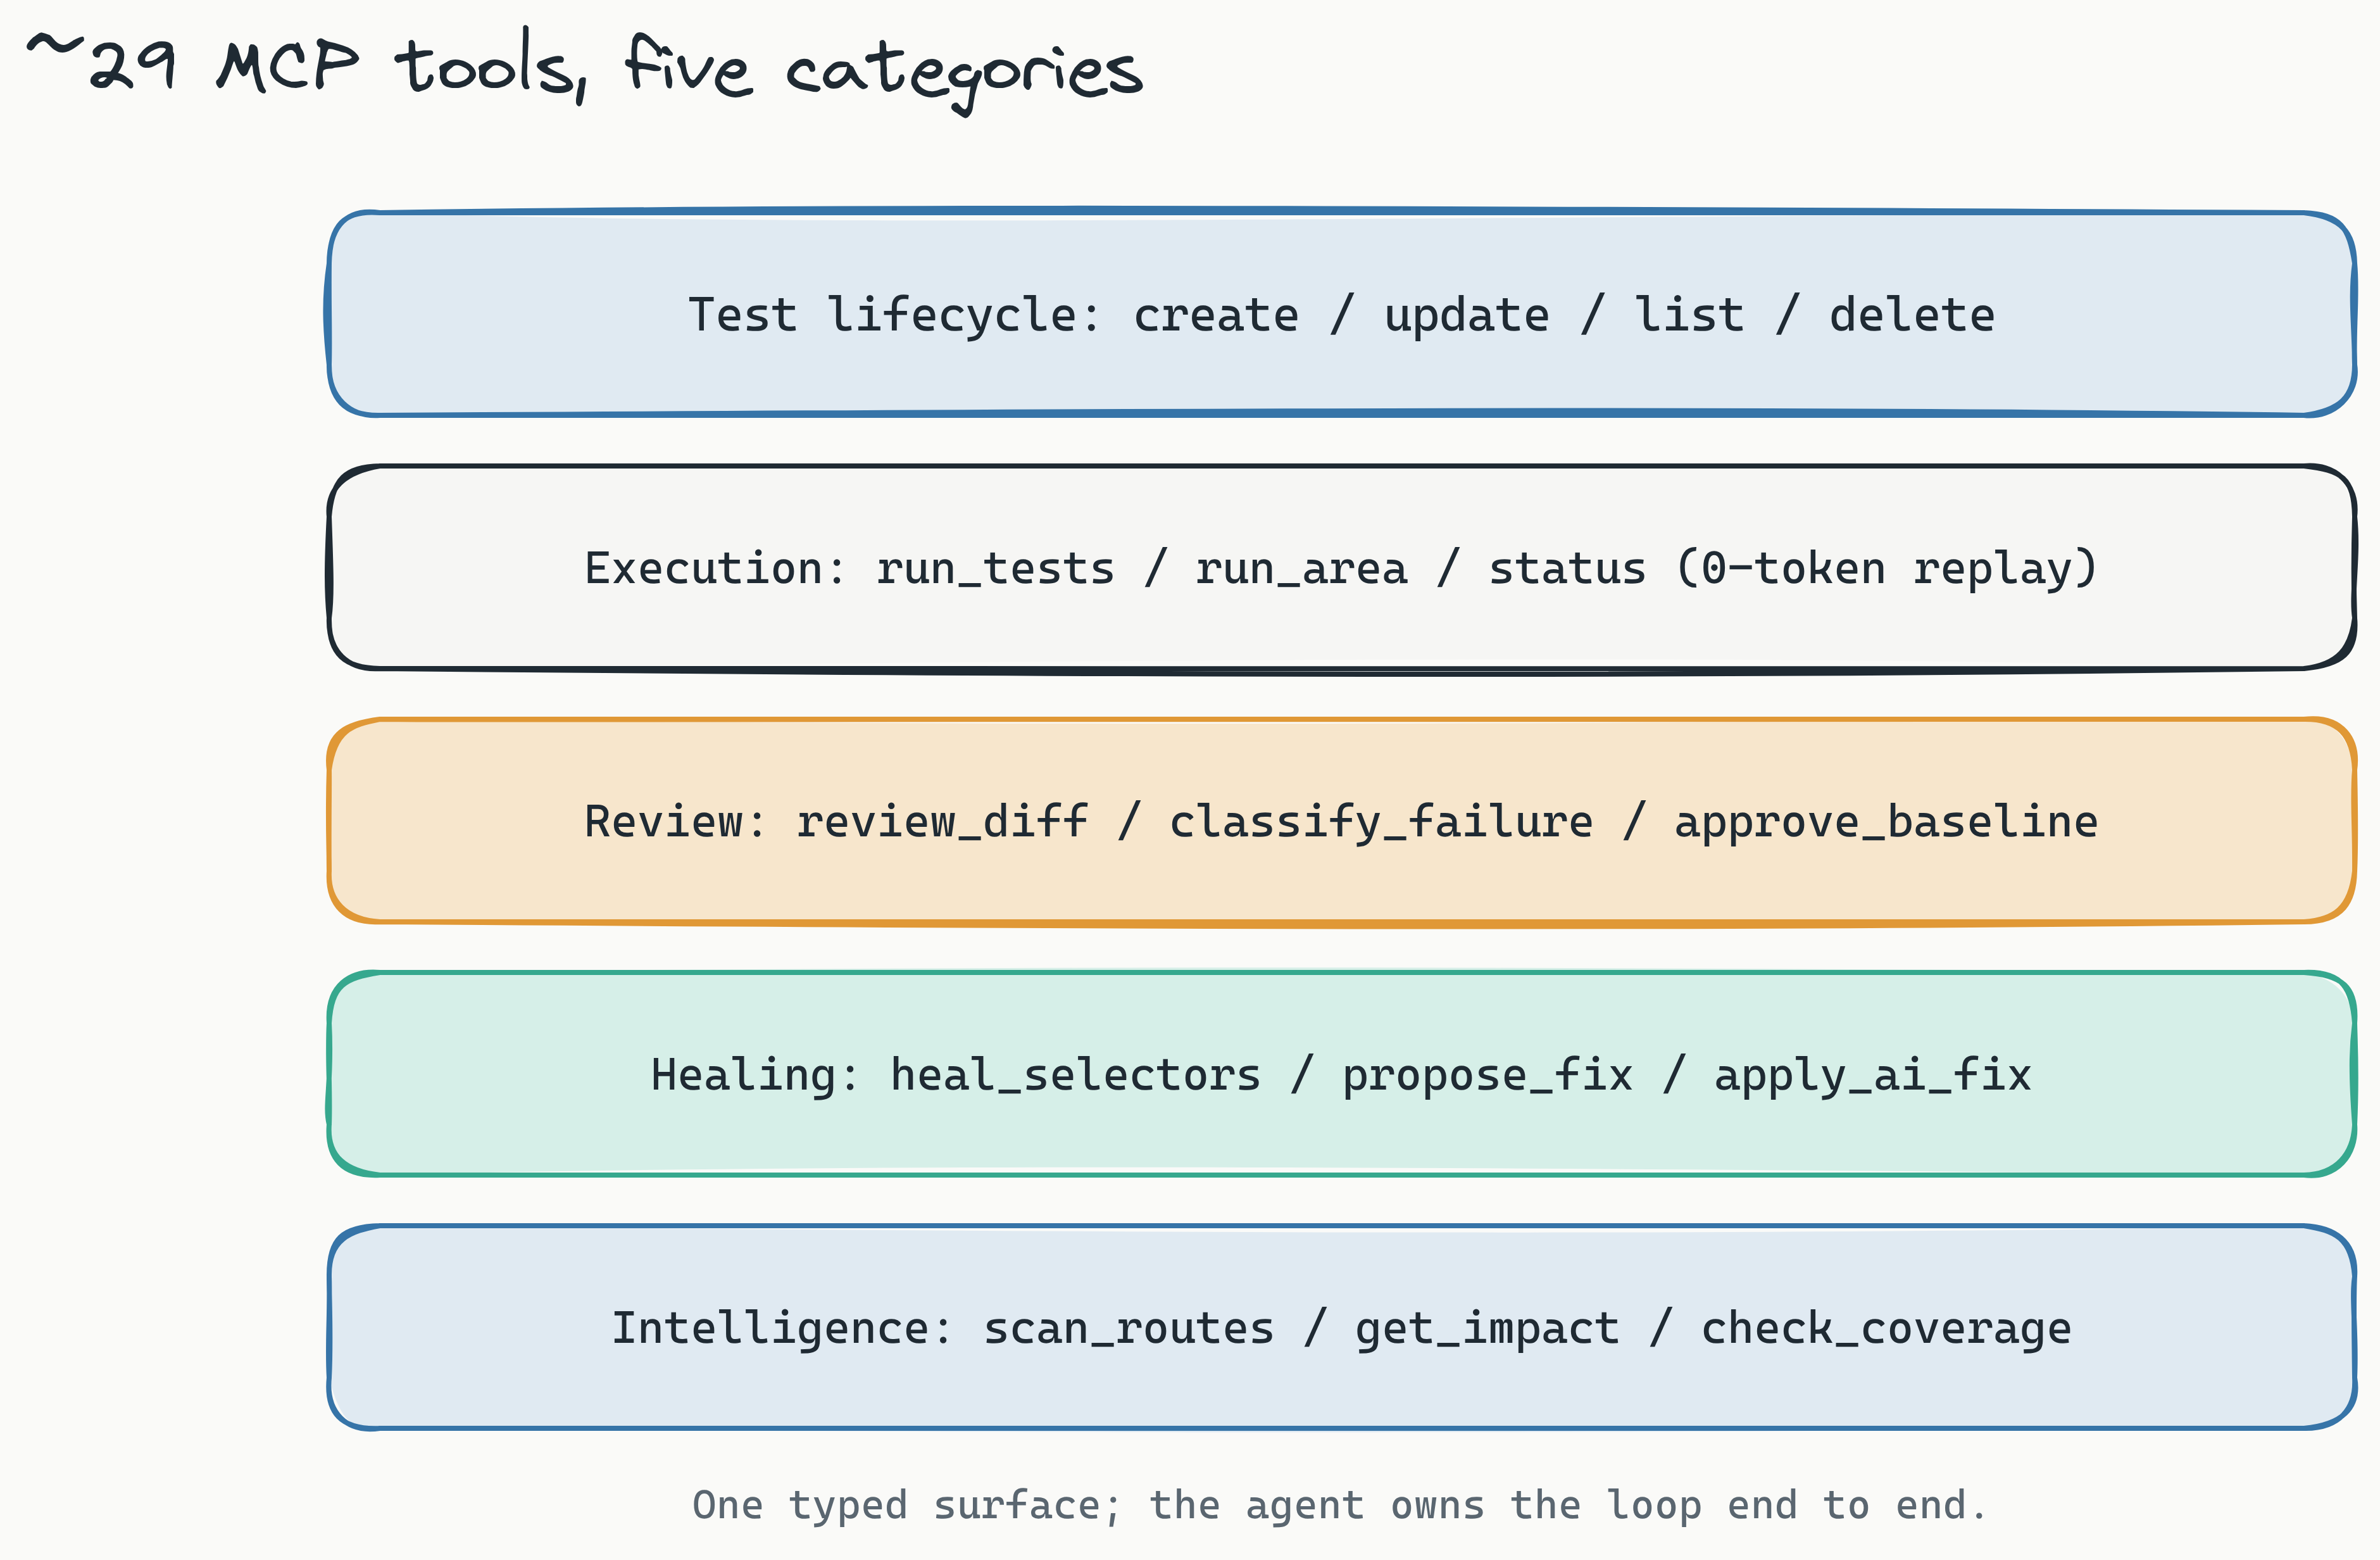
Task: Select the 'Review: review_diff / classify_failure' box
Action: pos(1341,821)
